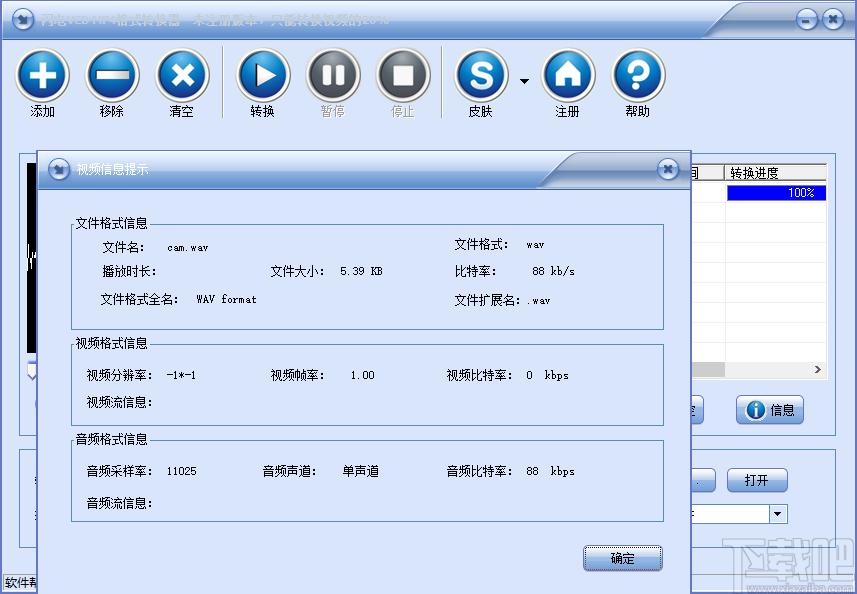
Task: Click the 添加 (Add) plus icon
Action: click(x=43, y=75)
